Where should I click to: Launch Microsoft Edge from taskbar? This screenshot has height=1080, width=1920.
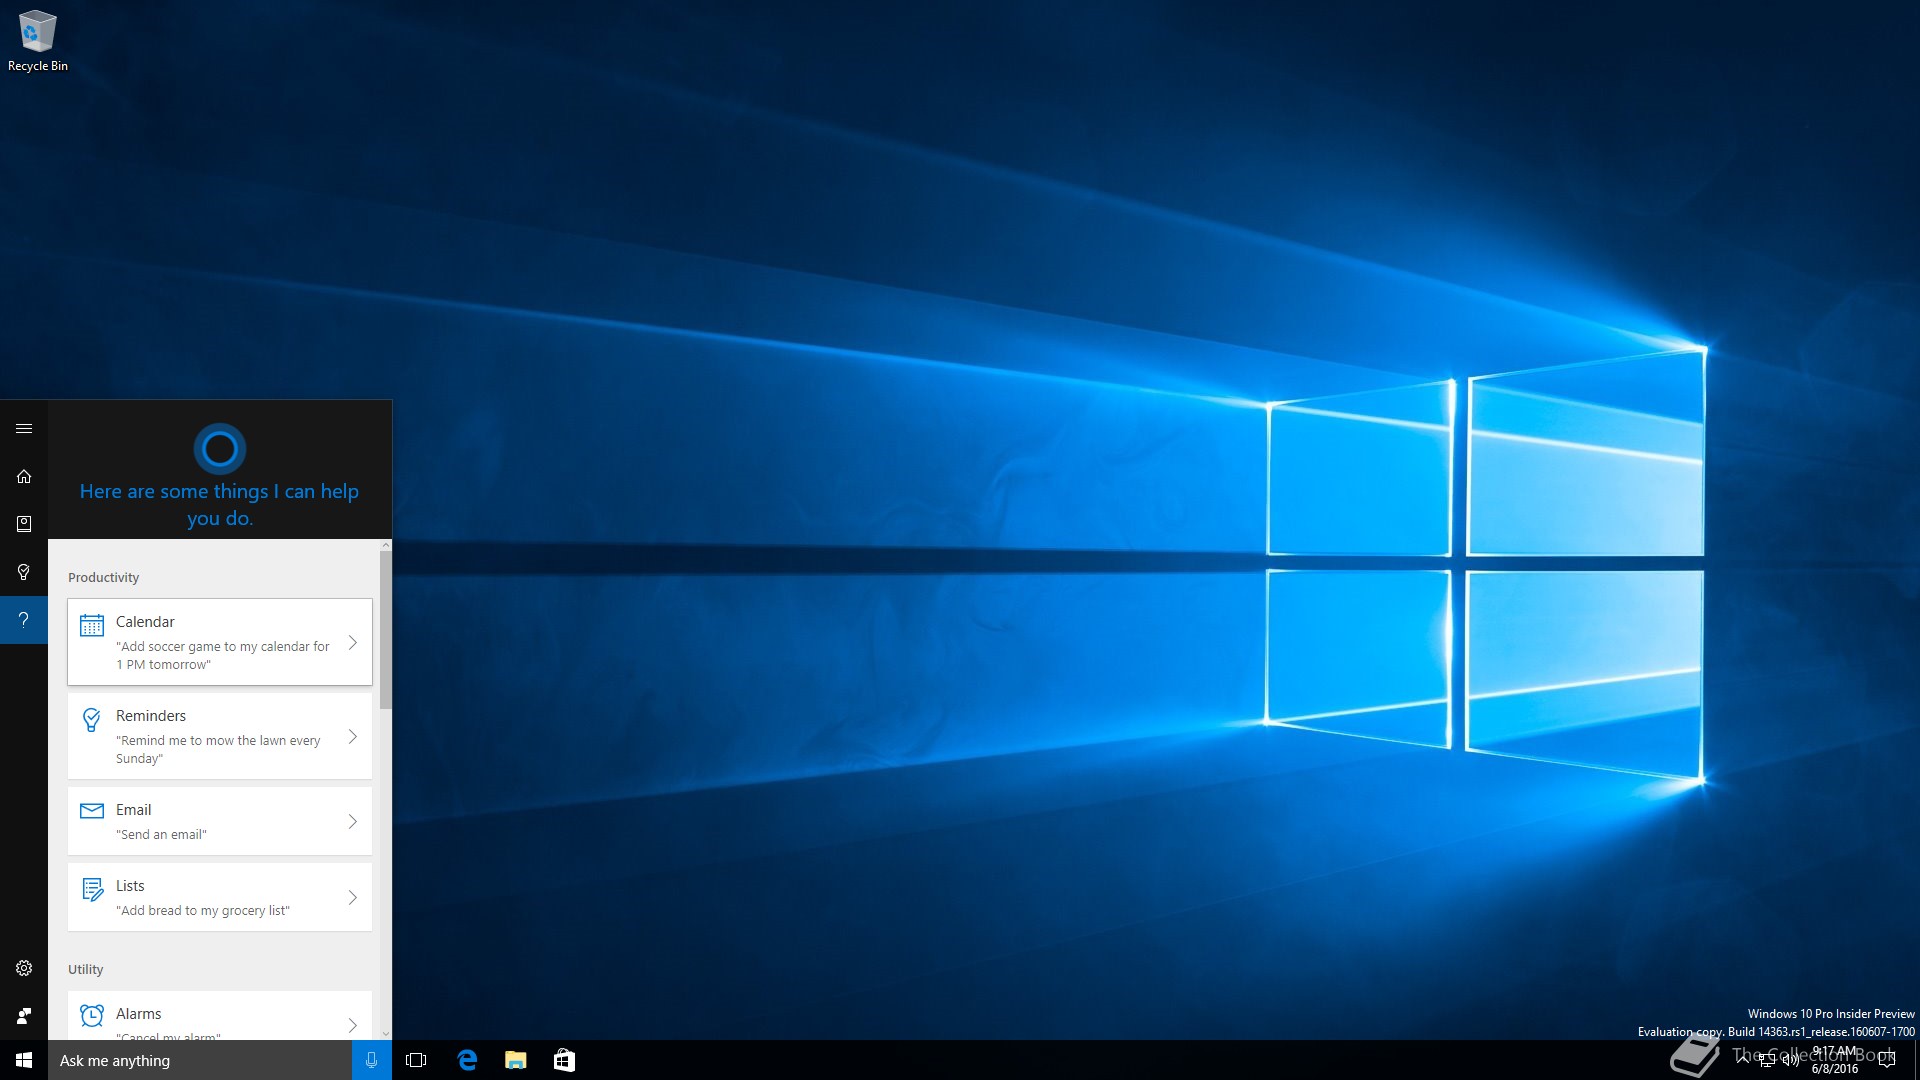click(x=467, y=1060)
